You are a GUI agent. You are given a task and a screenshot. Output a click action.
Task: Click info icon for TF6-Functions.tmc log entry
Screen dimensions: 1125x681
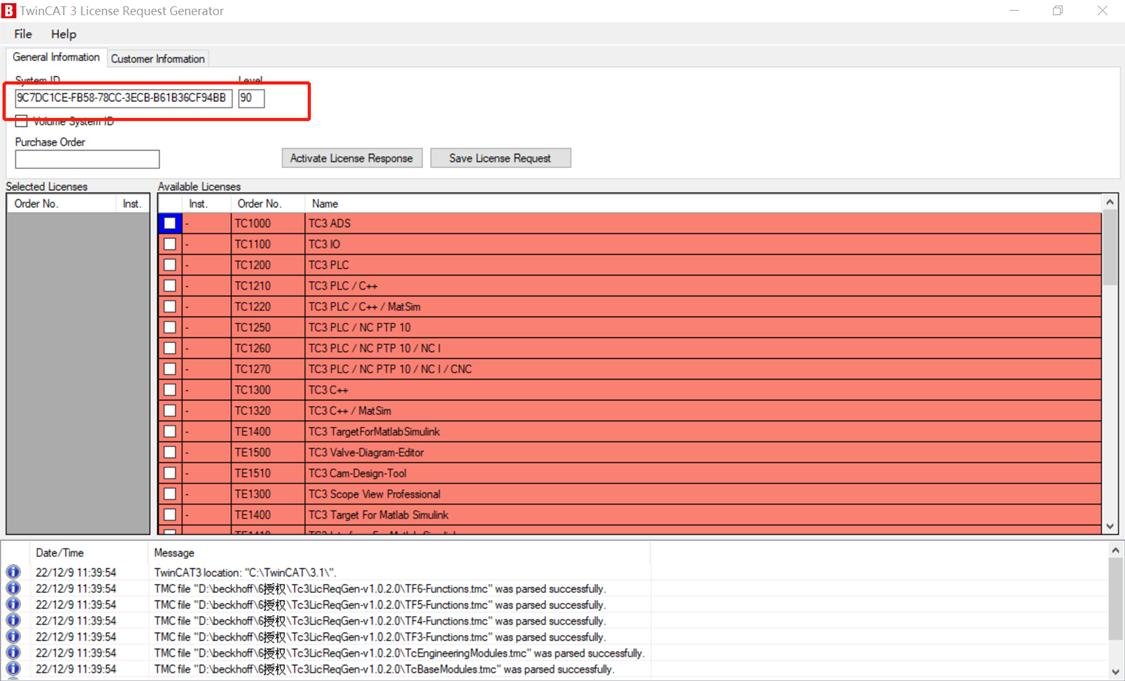coord(13,588)
